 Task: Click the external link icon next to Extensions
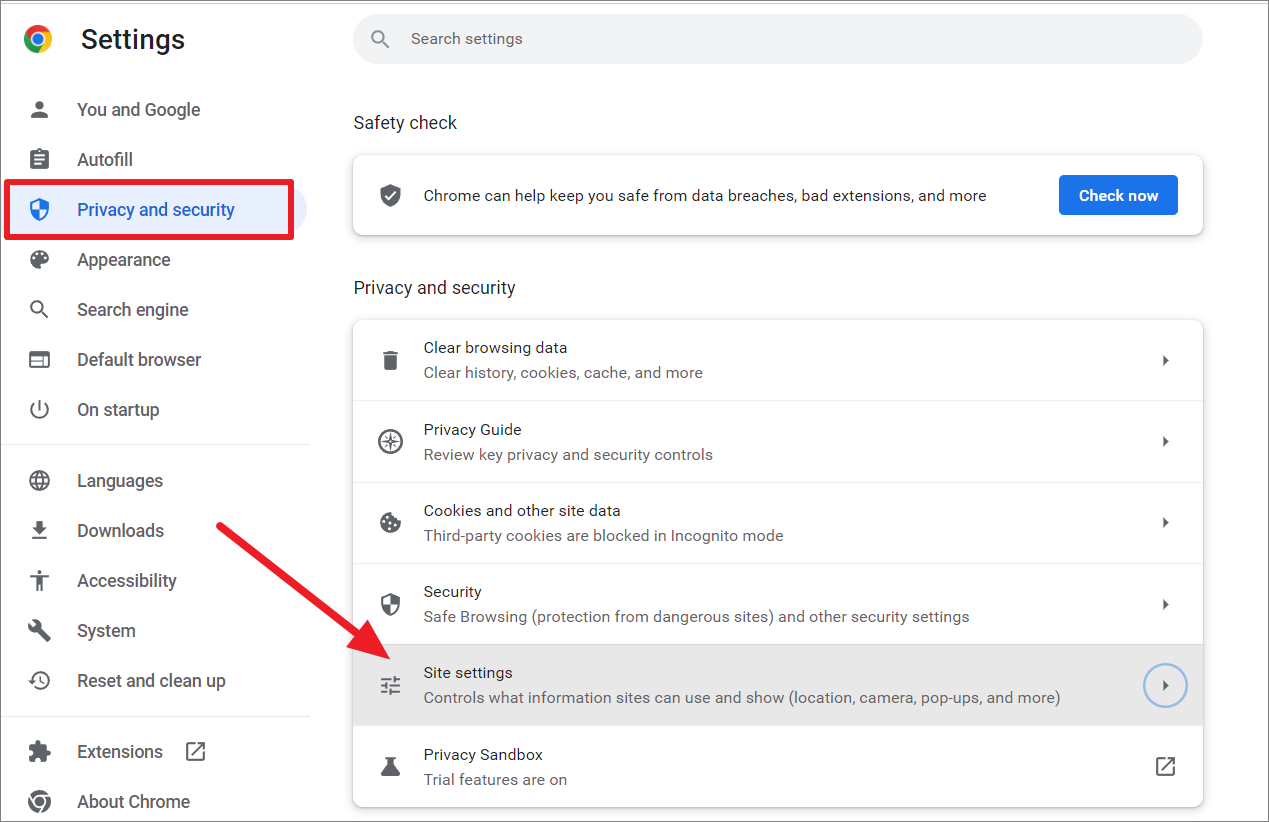195,751
